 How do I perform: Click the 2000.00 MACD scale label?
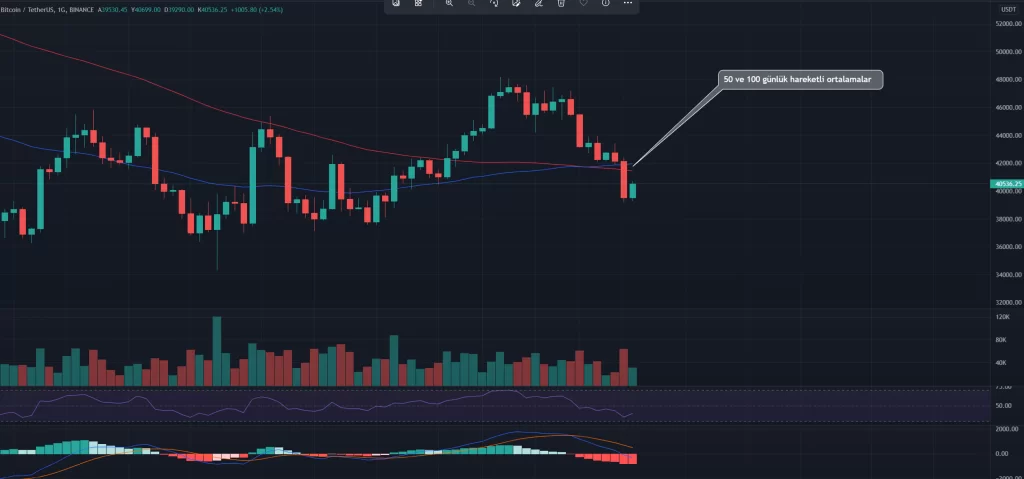[x=1007, y=429]
